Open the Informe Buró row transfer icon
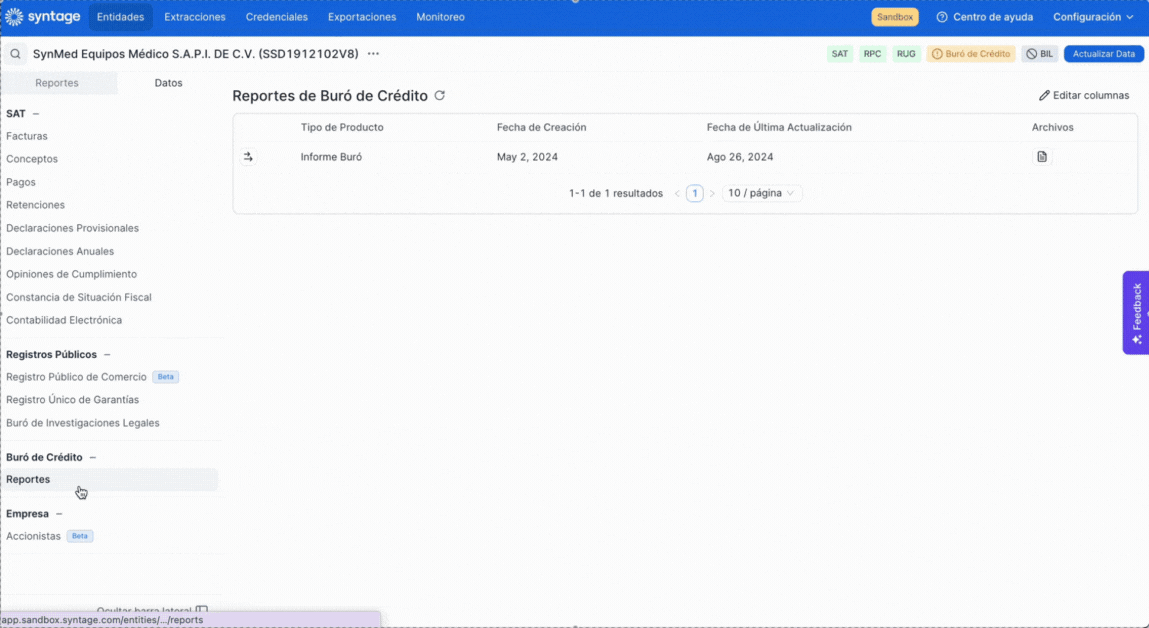1149x628 pixels. (x=248, y=157)
